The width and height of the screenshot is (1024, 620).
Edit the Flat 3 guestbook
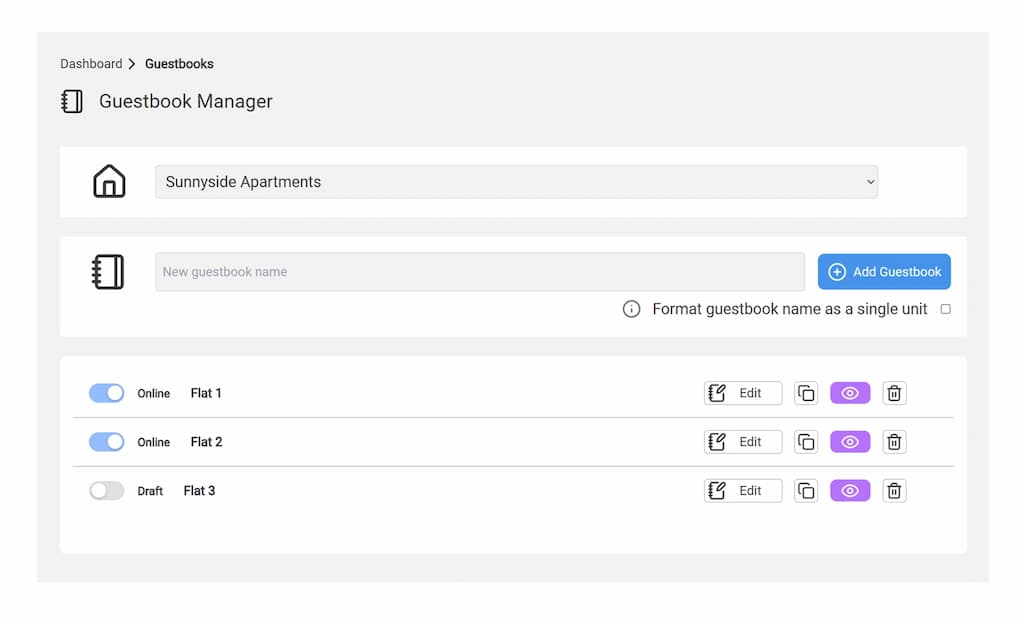point(743,491)
